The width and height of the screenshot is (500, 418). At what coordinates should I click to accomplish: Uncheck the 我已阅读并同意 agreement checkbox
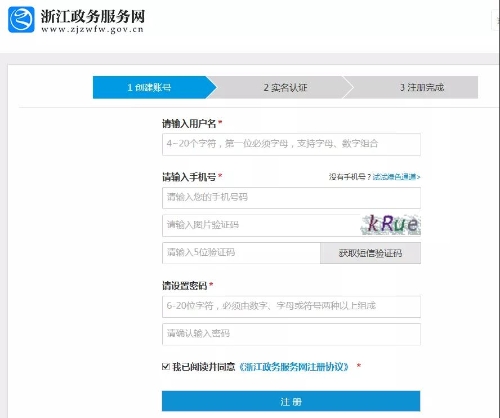[x=166, y=367]
